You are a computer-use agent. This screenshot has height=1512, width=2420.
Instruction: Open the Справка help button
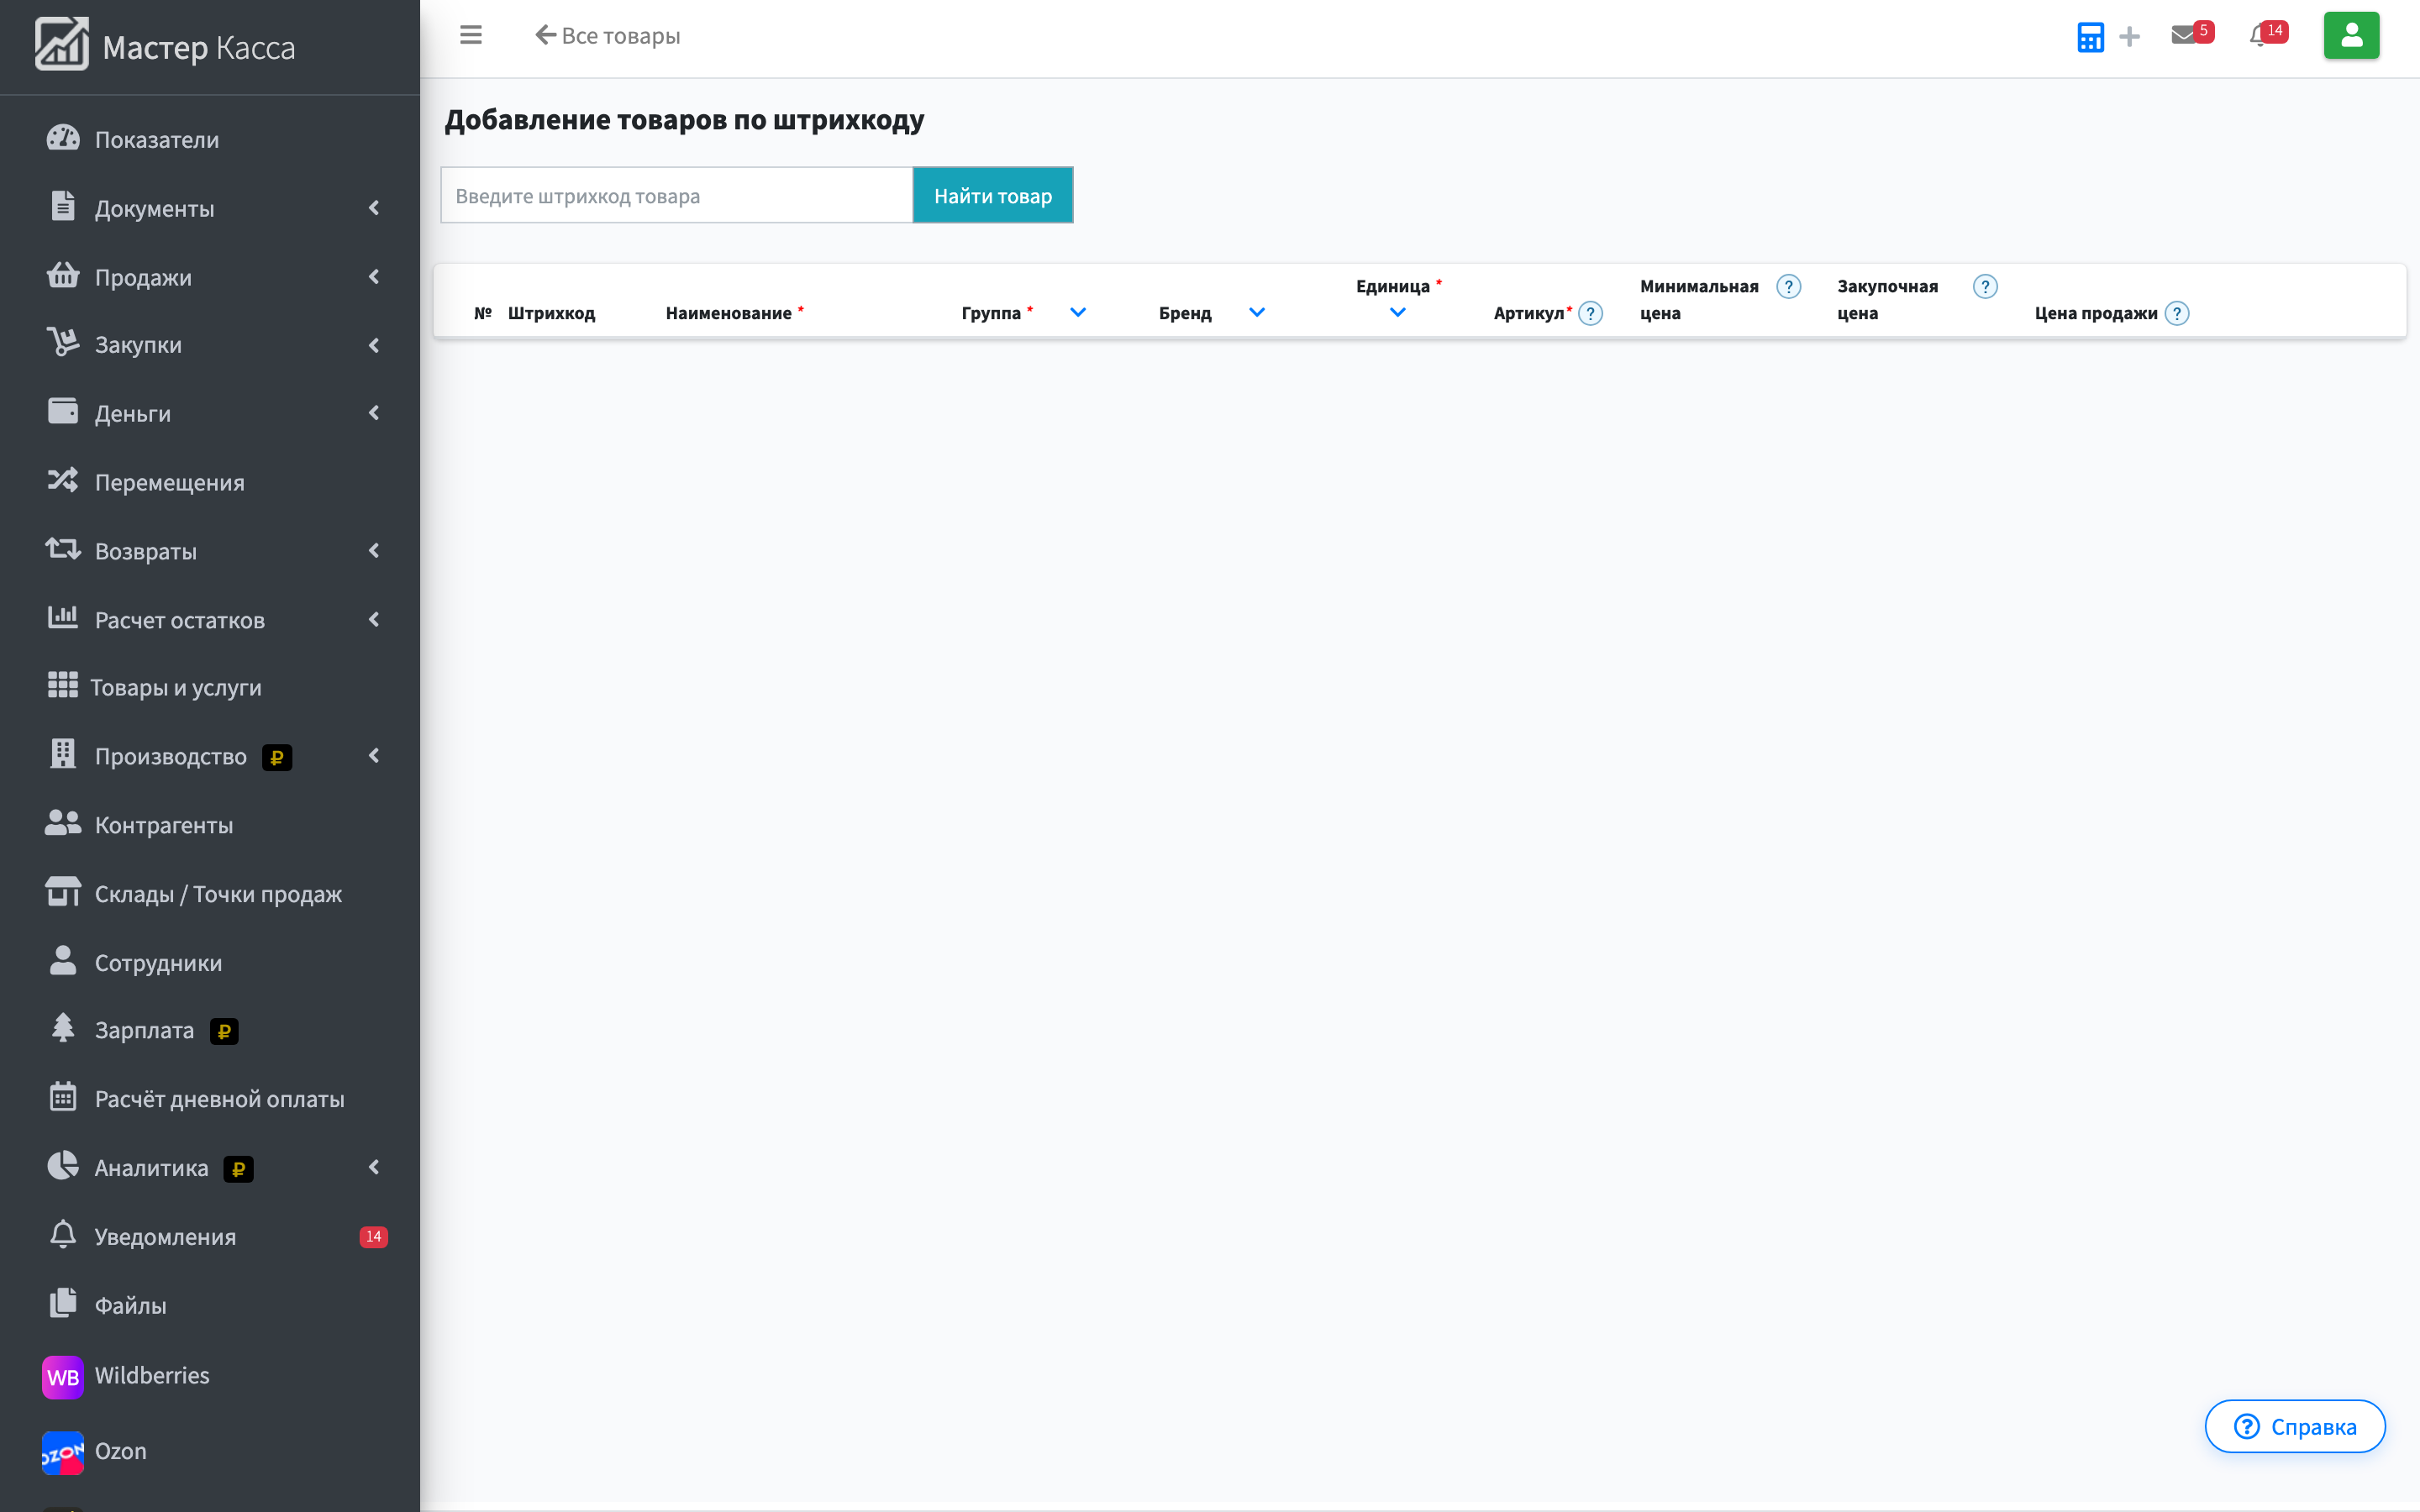pos(2295,1426)
